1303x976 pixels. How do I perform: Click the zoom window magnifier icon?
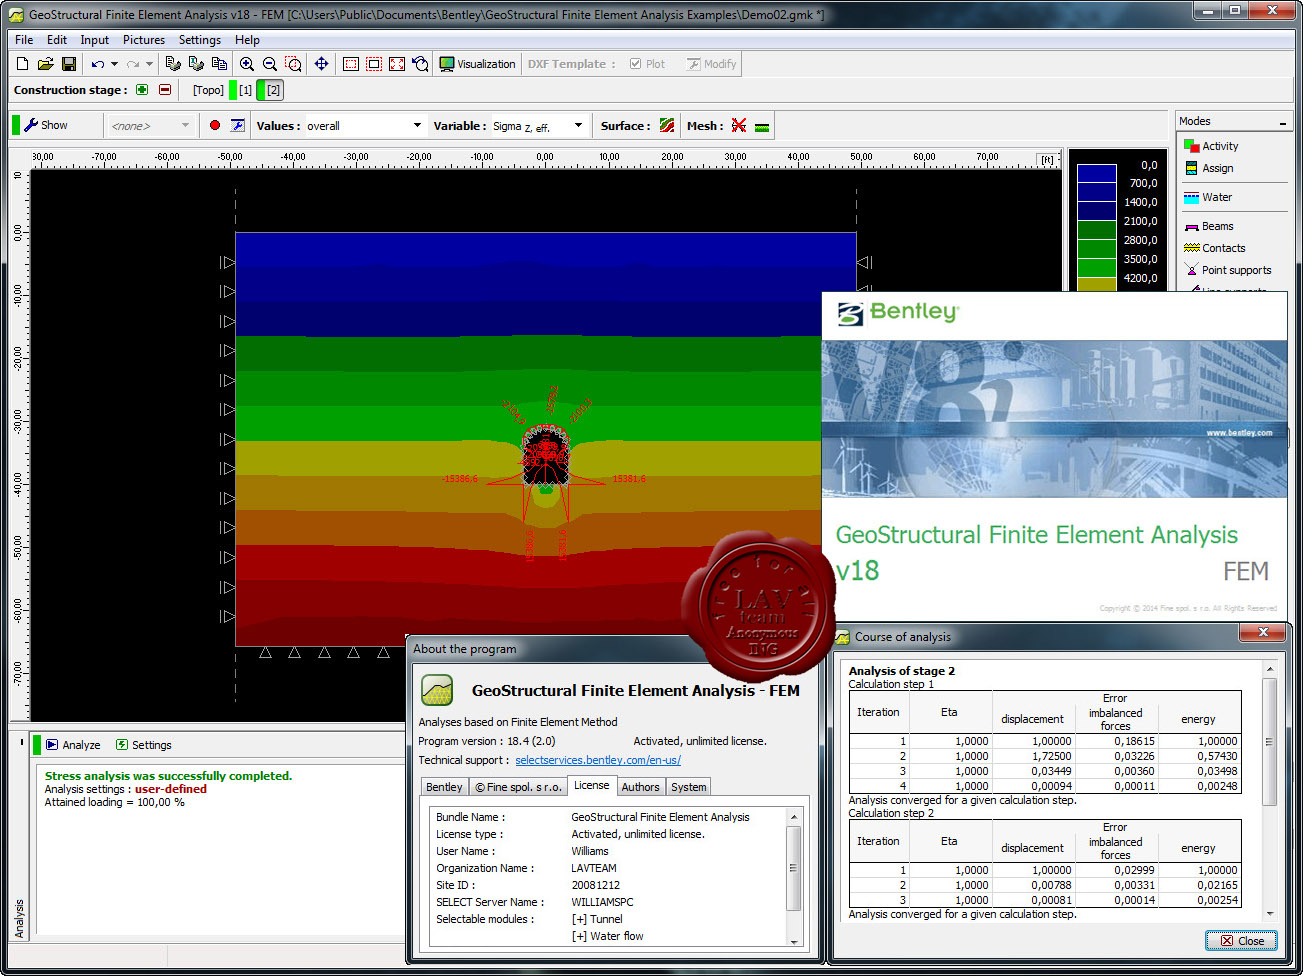coord(293,64)
